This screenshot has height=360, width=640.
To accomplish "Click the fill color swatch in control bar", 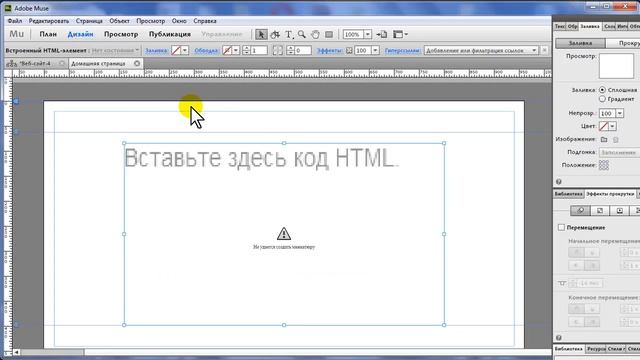I will coord(176,50).
